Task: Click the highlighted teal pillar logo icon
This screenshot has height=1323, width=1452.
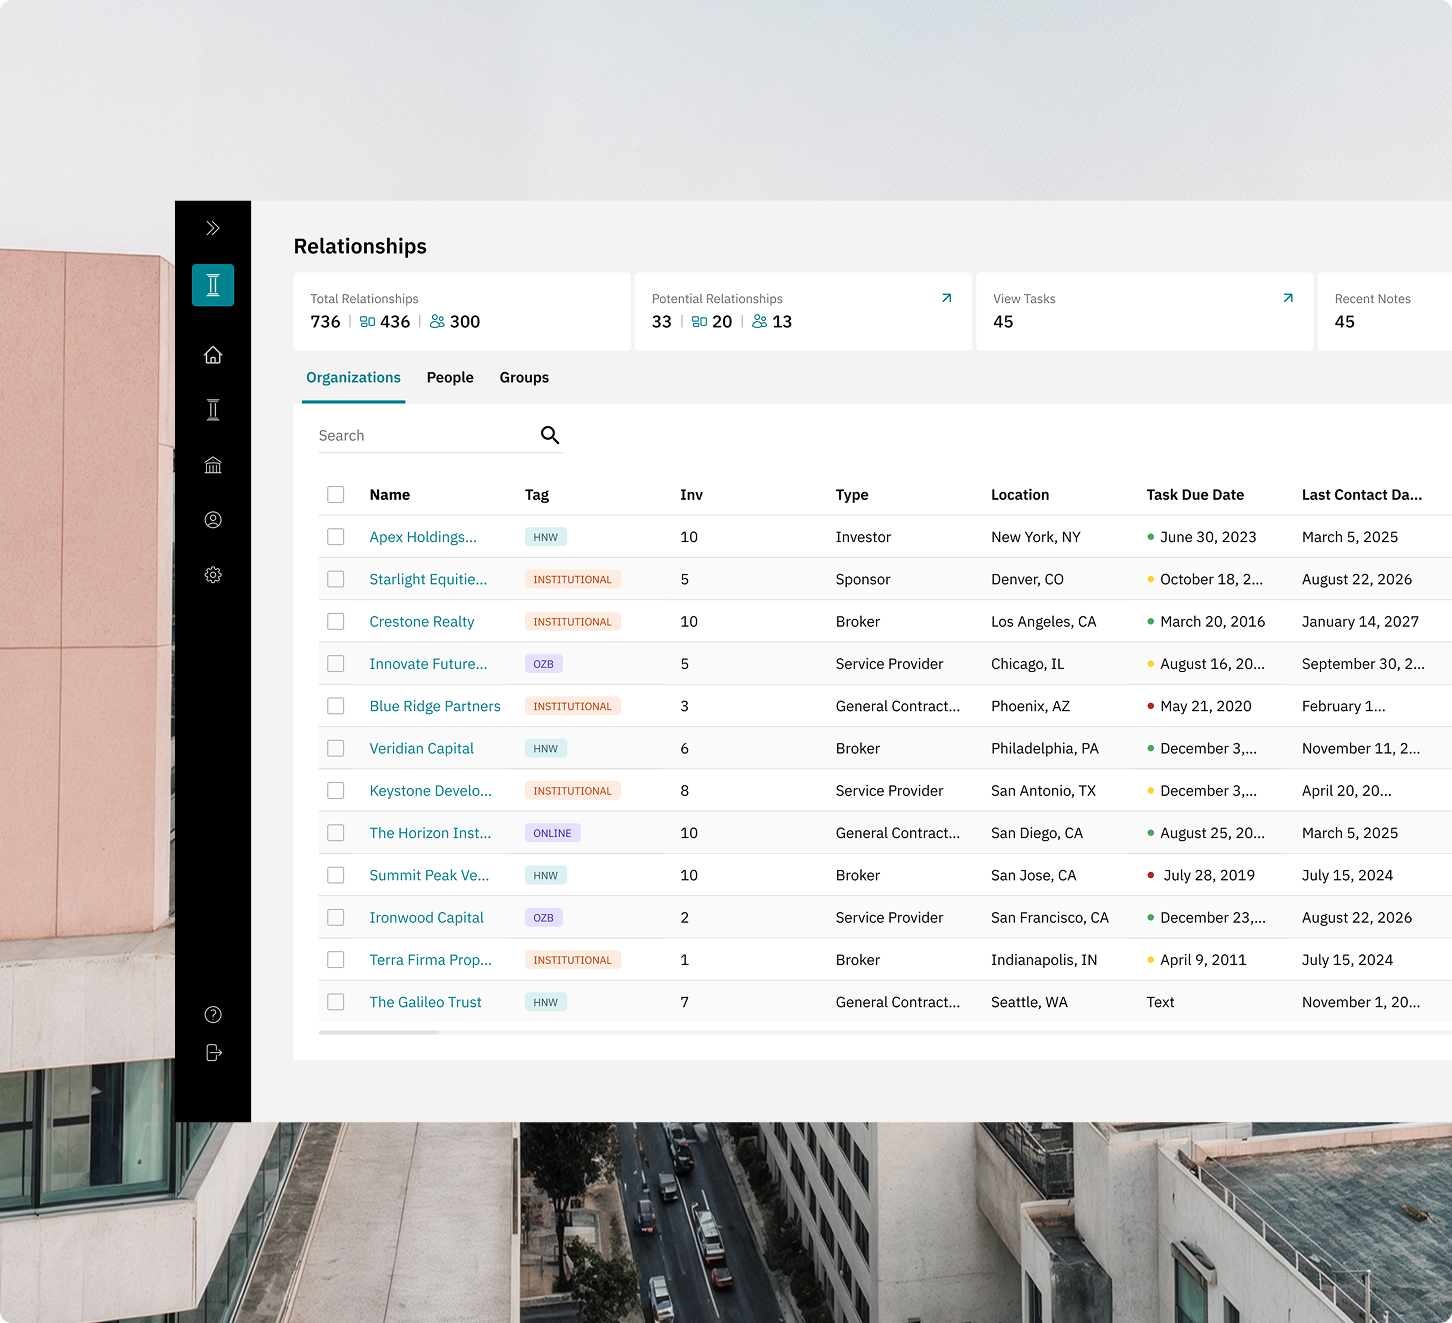Action: [213, 285]
